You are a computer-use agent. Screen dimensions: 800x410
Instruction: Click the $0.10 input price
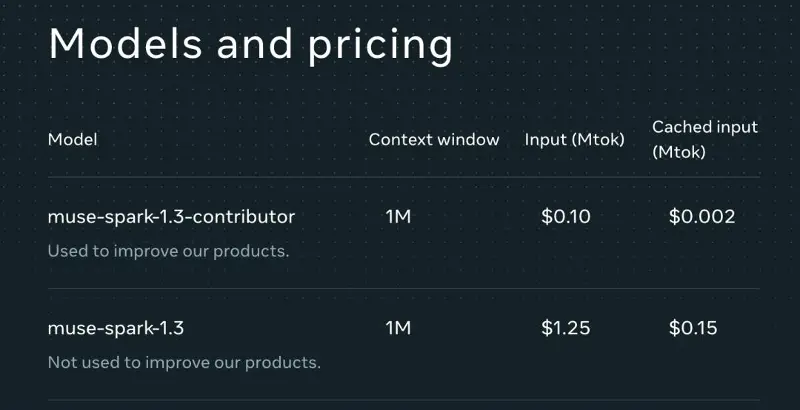click(x=566, y=217)
